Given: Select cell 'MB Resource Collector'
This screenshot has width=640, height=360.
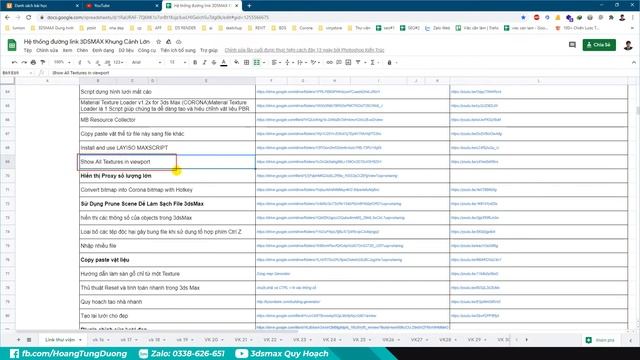Looking at the screenshot, I should point(167,120).
